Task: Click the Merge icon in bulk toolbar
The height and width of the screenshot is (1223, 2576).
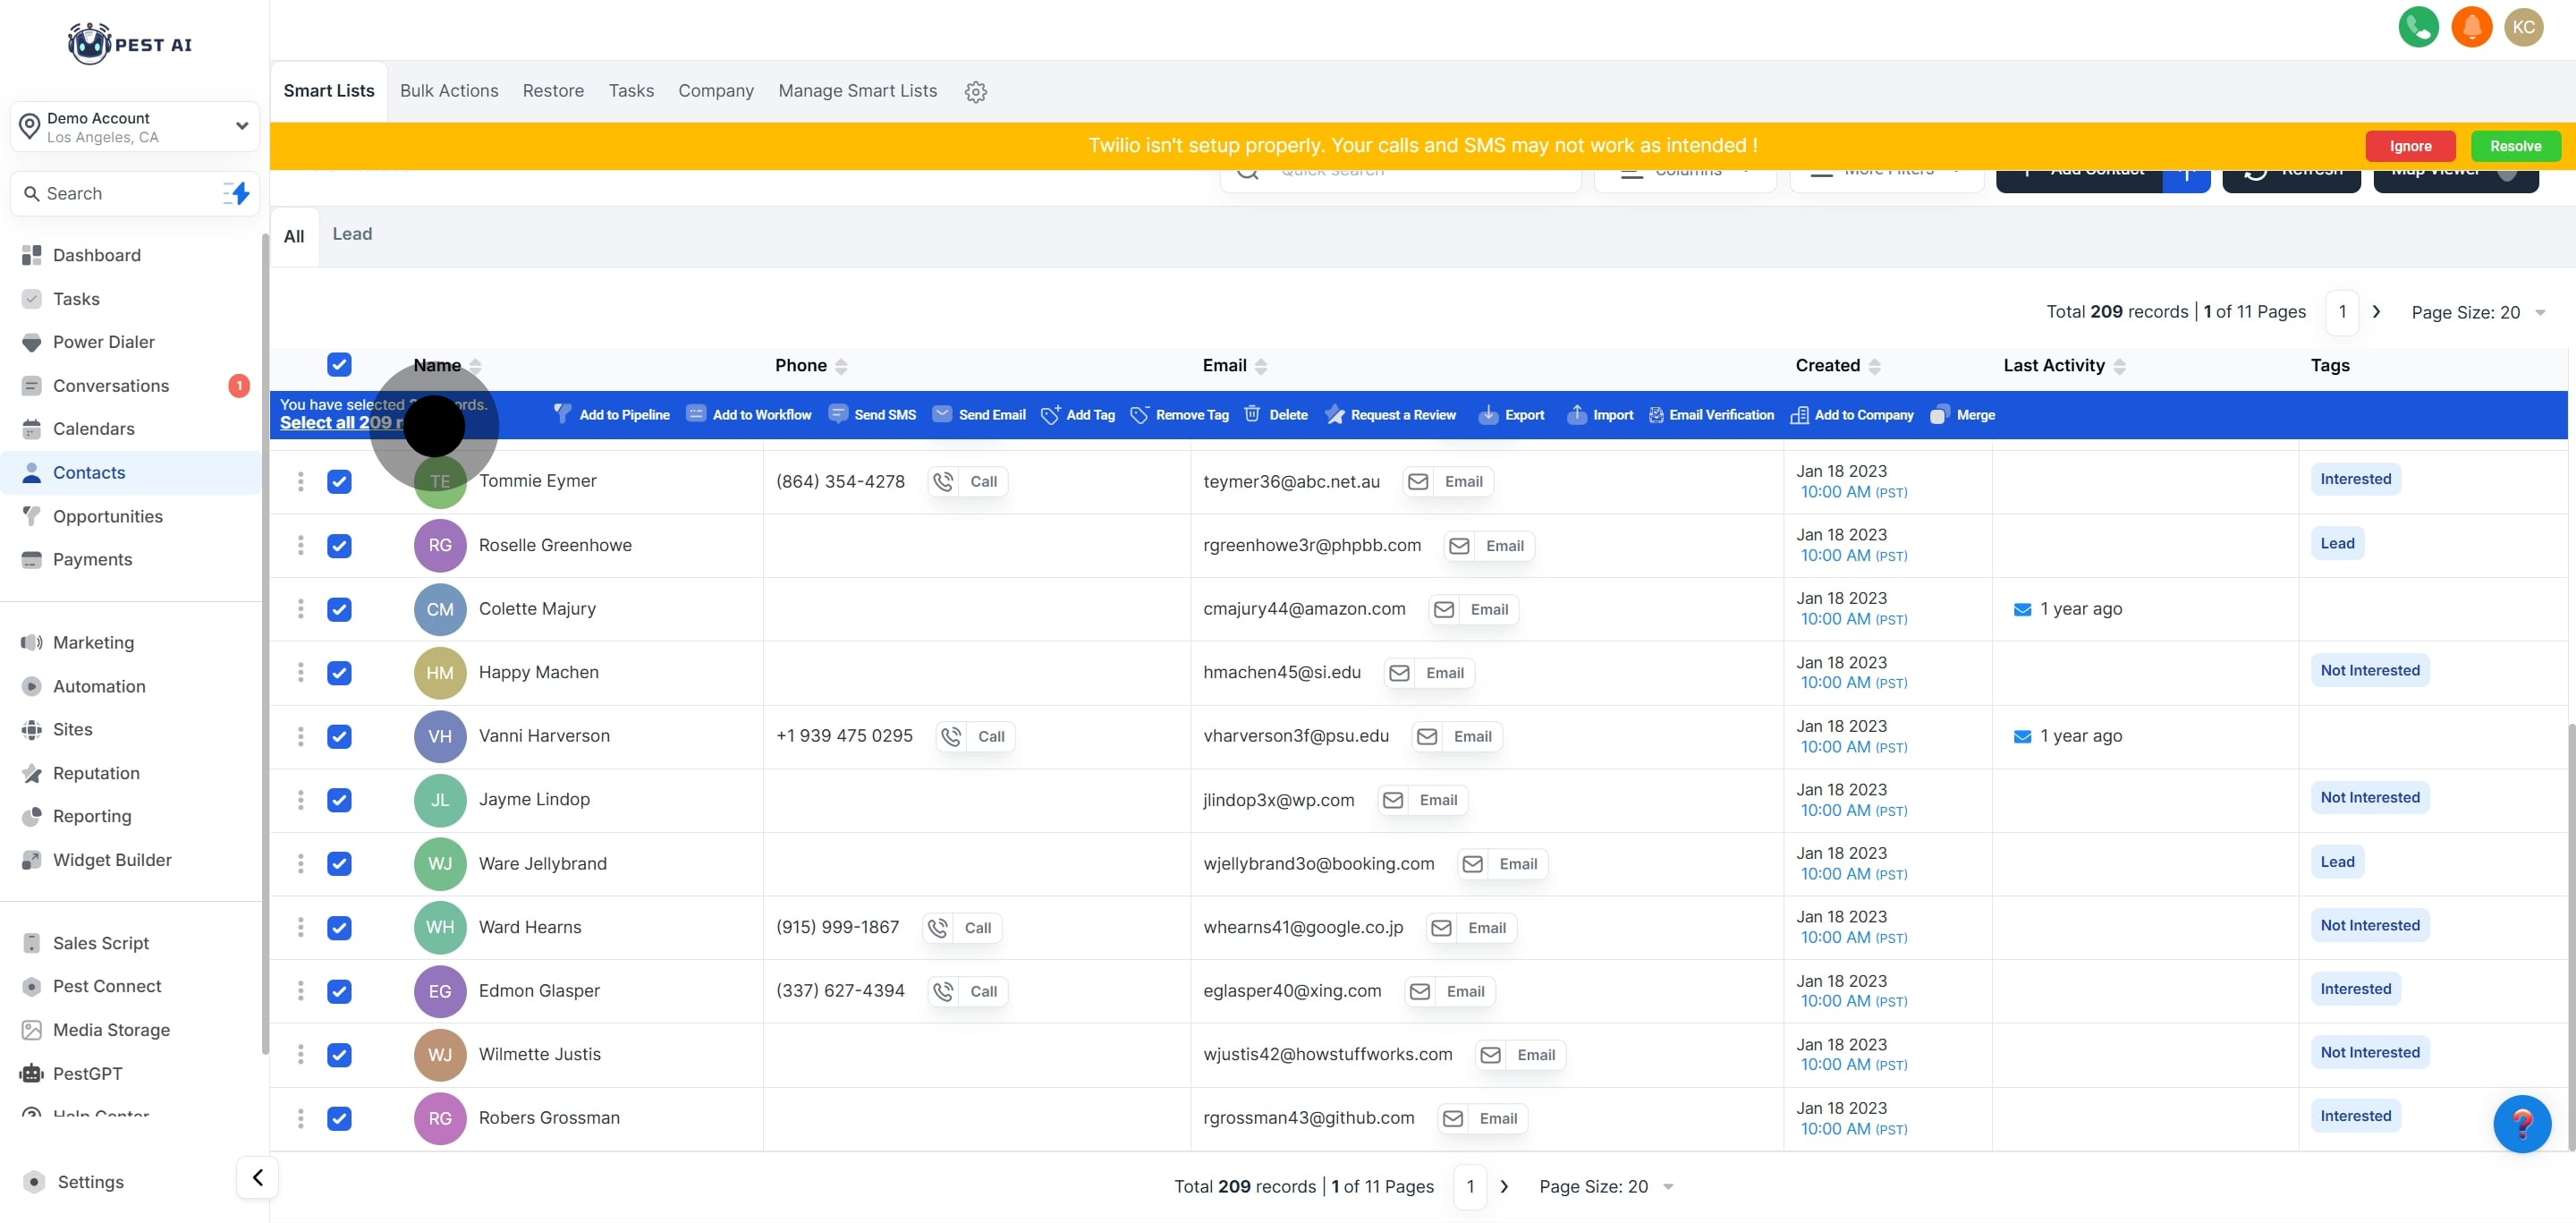Action: click(1939, 415)
